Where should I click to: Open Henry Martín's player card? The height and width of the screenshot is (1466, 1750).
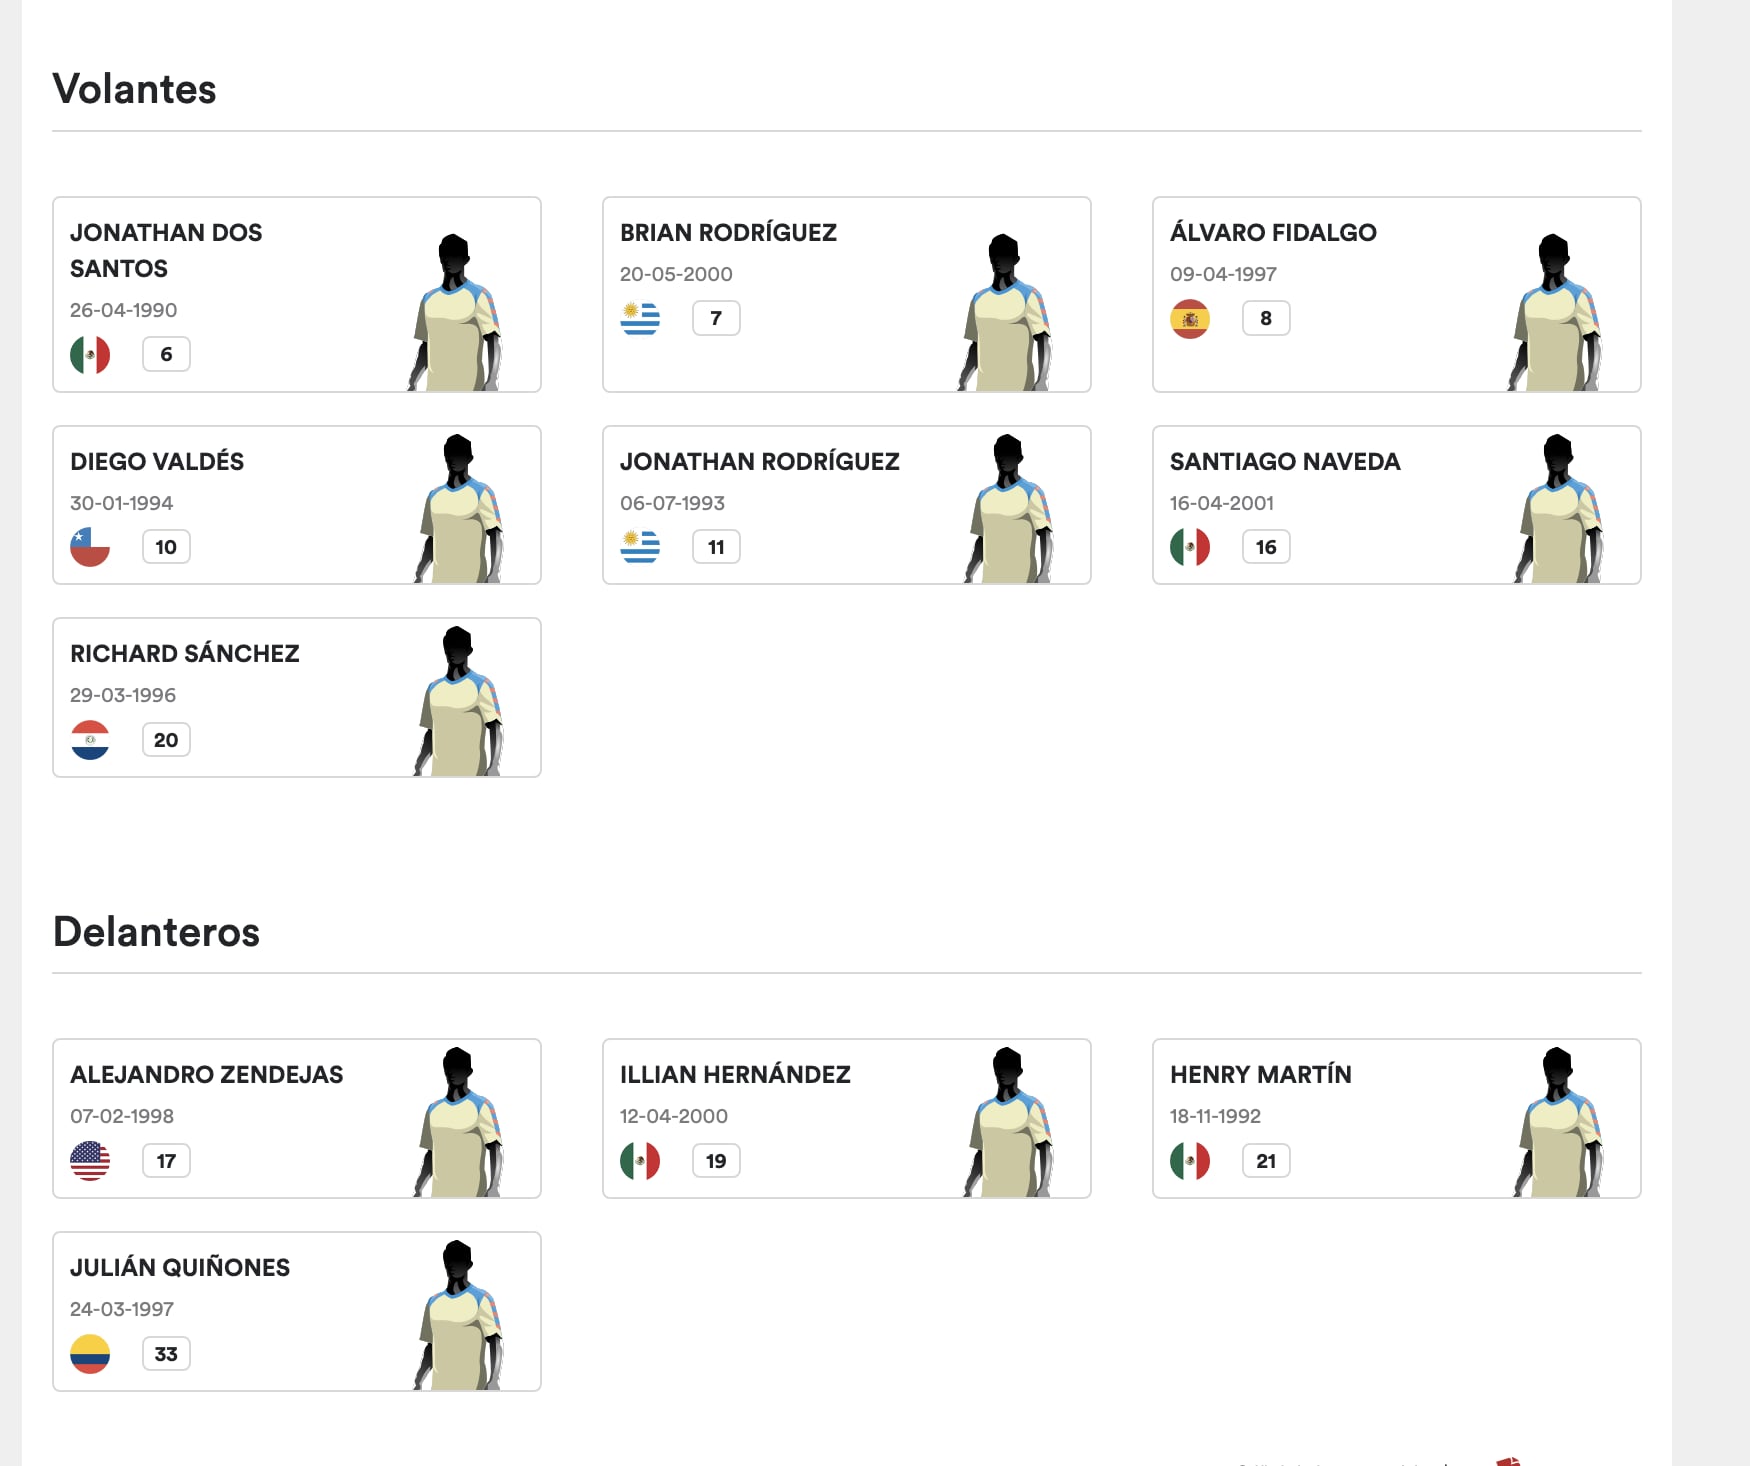coord(1397,1118)
